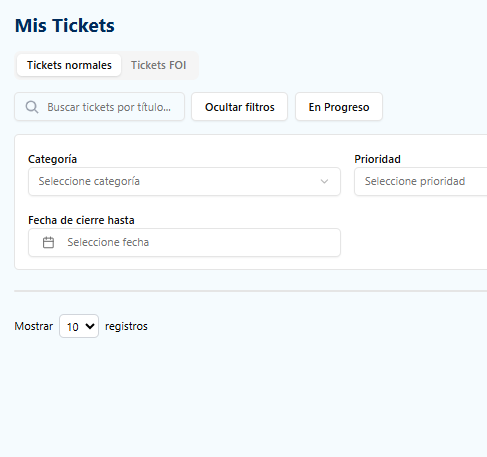487x457 pixels.
Task: Open the Mostrar 10 registros dropdown
Action: [x=79, y=326]
